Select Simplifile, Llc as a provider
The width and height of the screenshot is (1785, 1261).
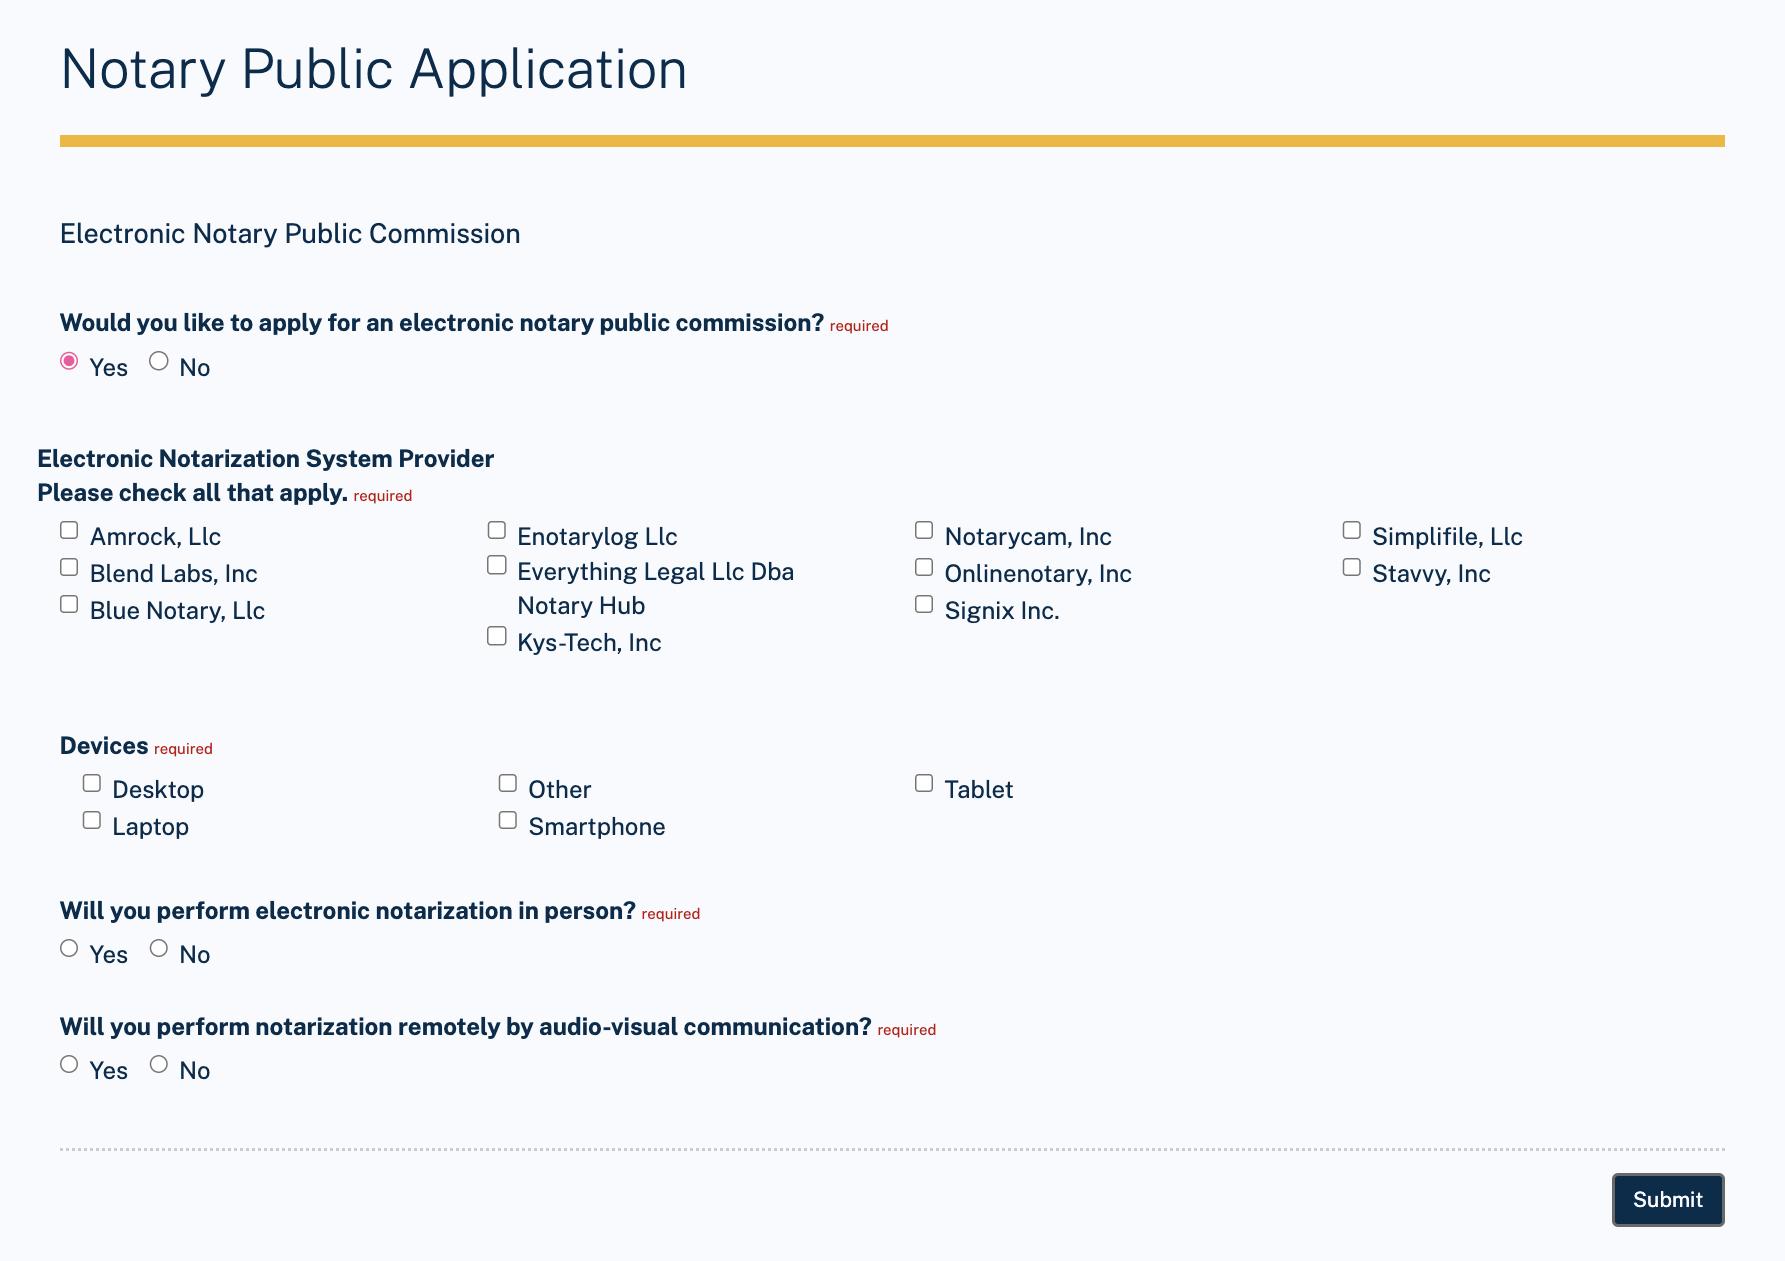click(1351, 529)
